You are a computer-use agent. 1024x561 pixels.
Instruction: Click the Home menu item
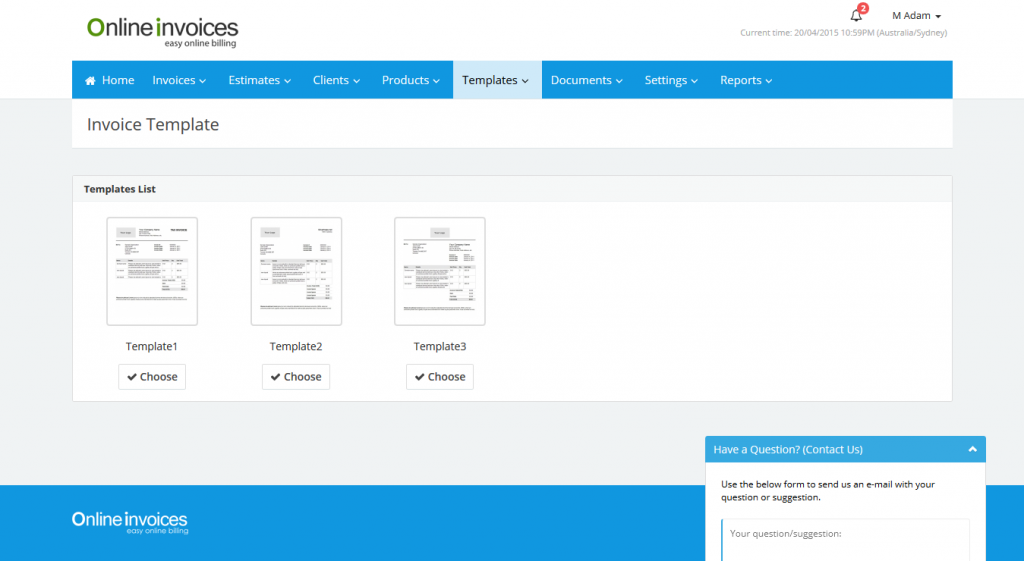coord(110,80)
